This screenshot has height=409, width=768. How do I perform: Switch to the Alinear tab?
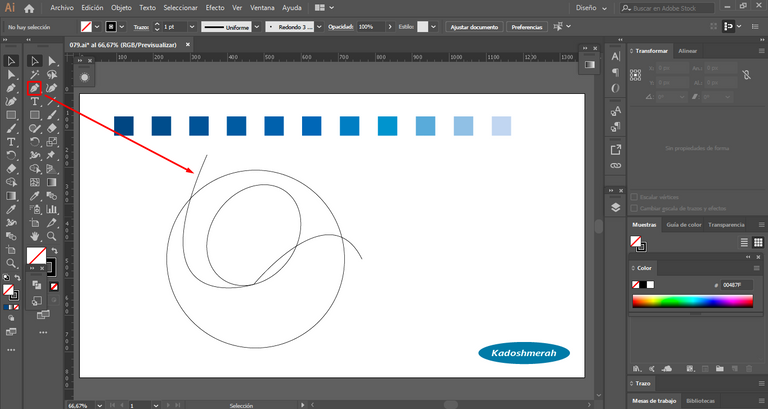[x=687, y=51]
